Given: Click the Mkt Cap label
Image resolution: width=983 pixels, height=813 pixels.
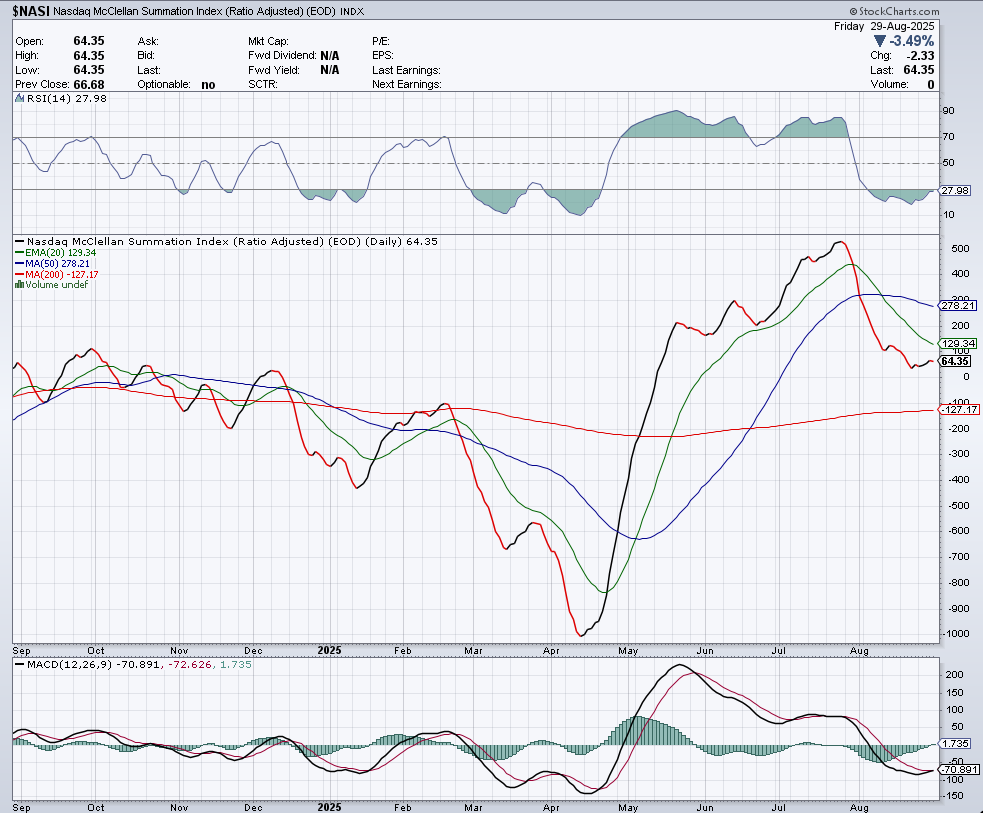Looking at the screenshot, I should [268, 41].
